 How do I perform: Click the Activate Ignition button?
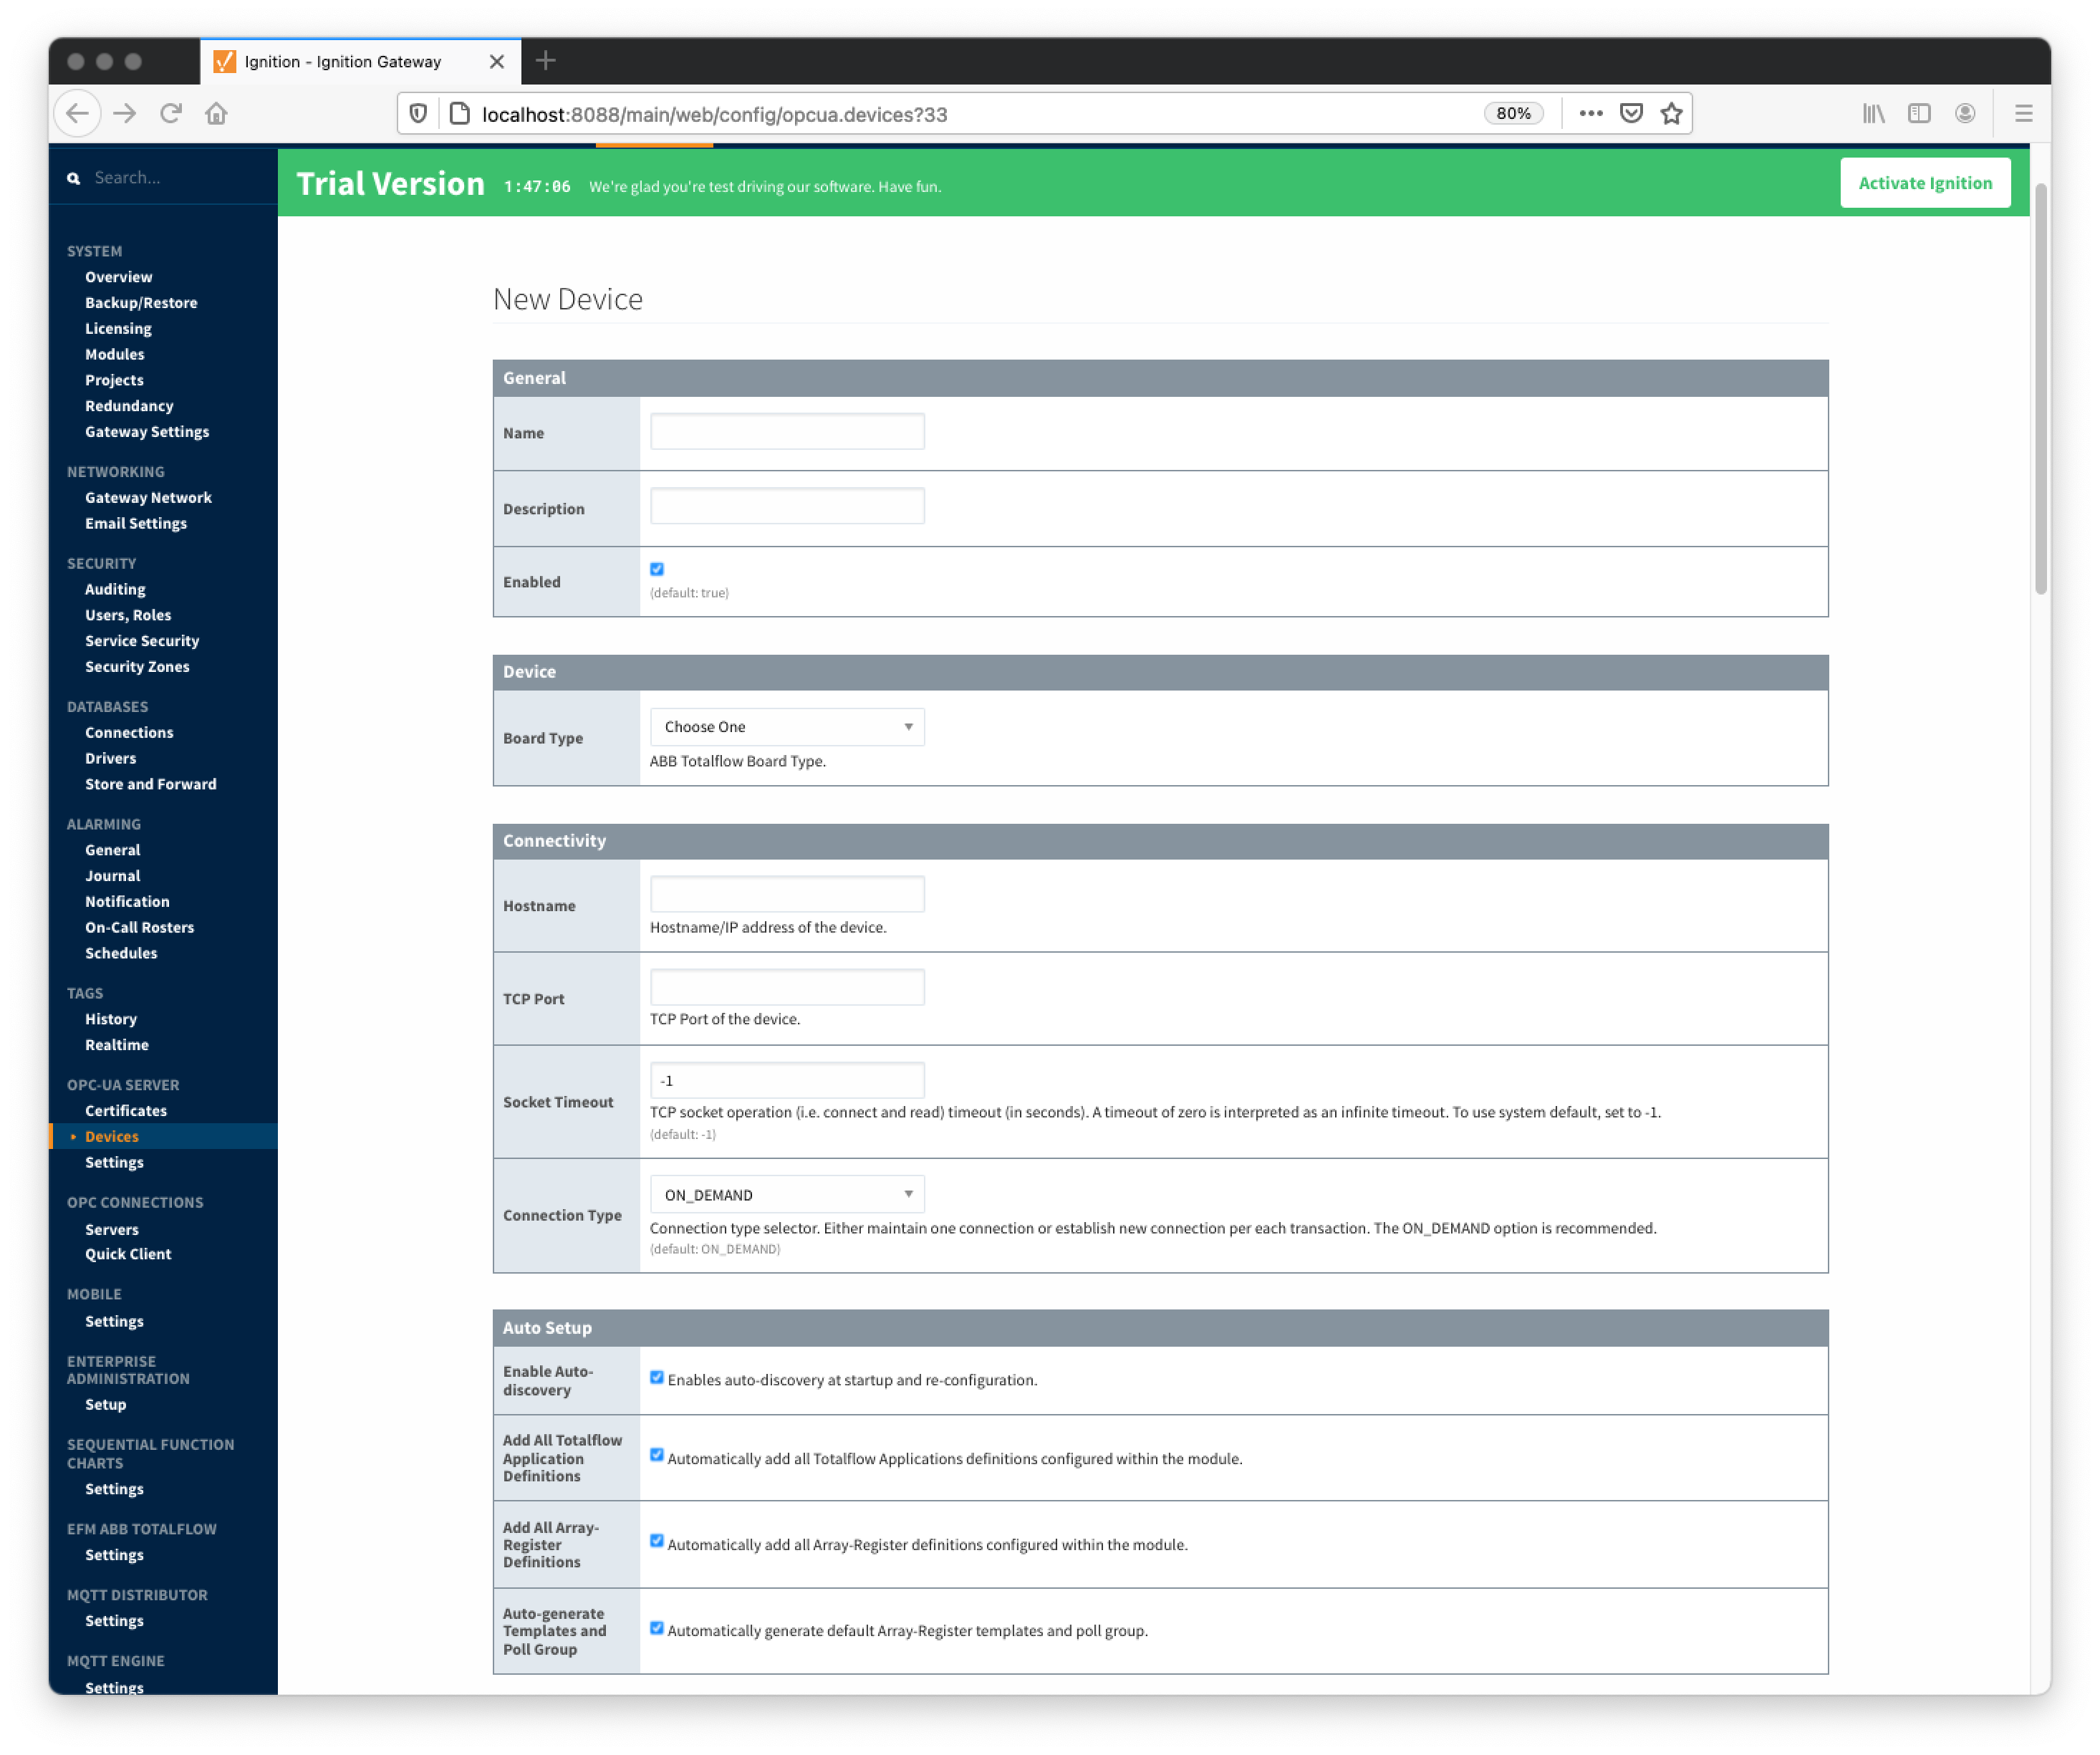[x=1925, y=183]
